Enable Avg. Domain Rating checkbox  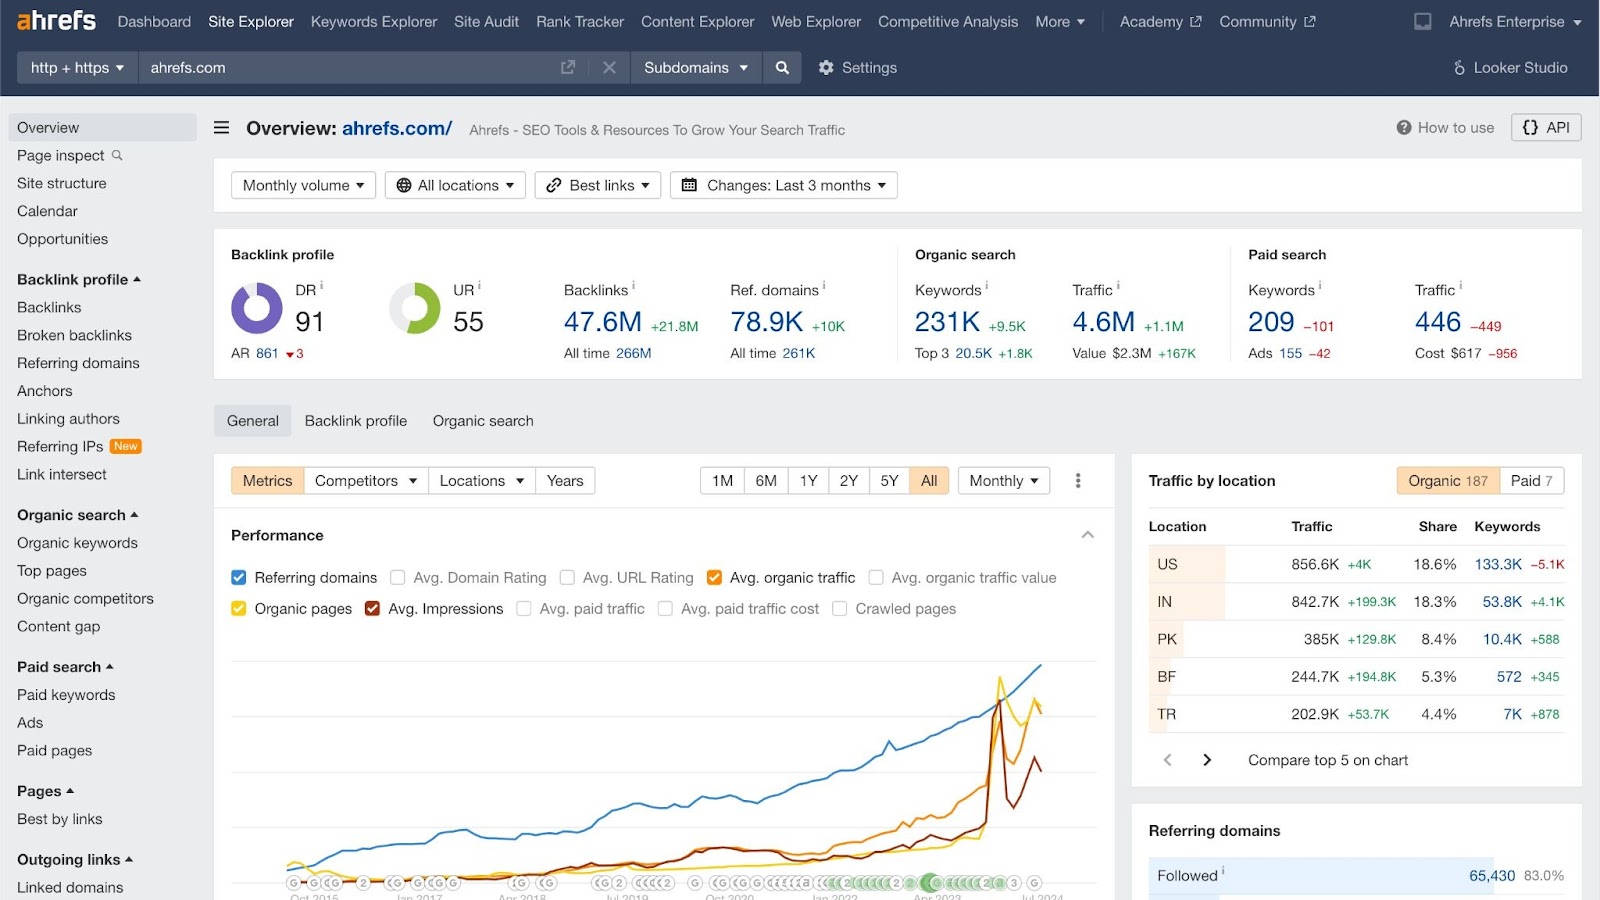(397, 577)
